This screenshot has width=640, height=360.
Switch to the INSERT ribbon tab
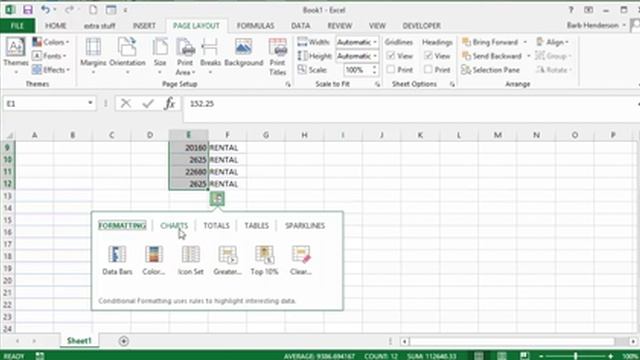click(x=144, y=26)
